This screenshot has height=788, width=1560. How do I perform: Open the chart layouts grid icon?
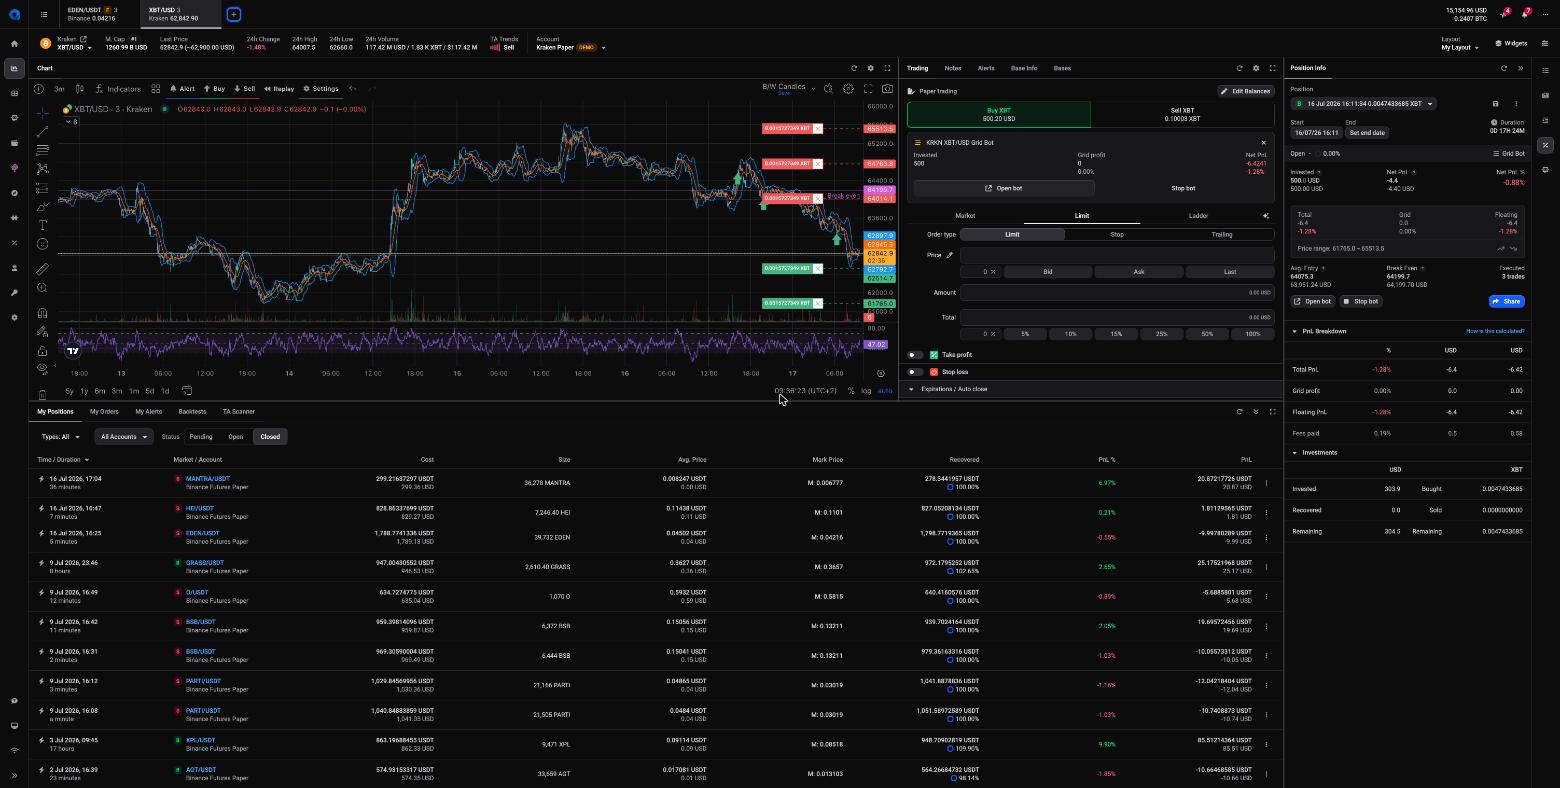pyautogui.click(x=155, y=89)
